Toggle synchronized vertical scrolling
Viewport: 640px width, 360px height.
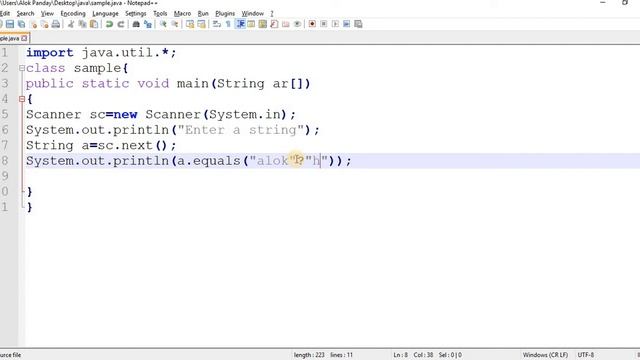[x=190, y=24]
